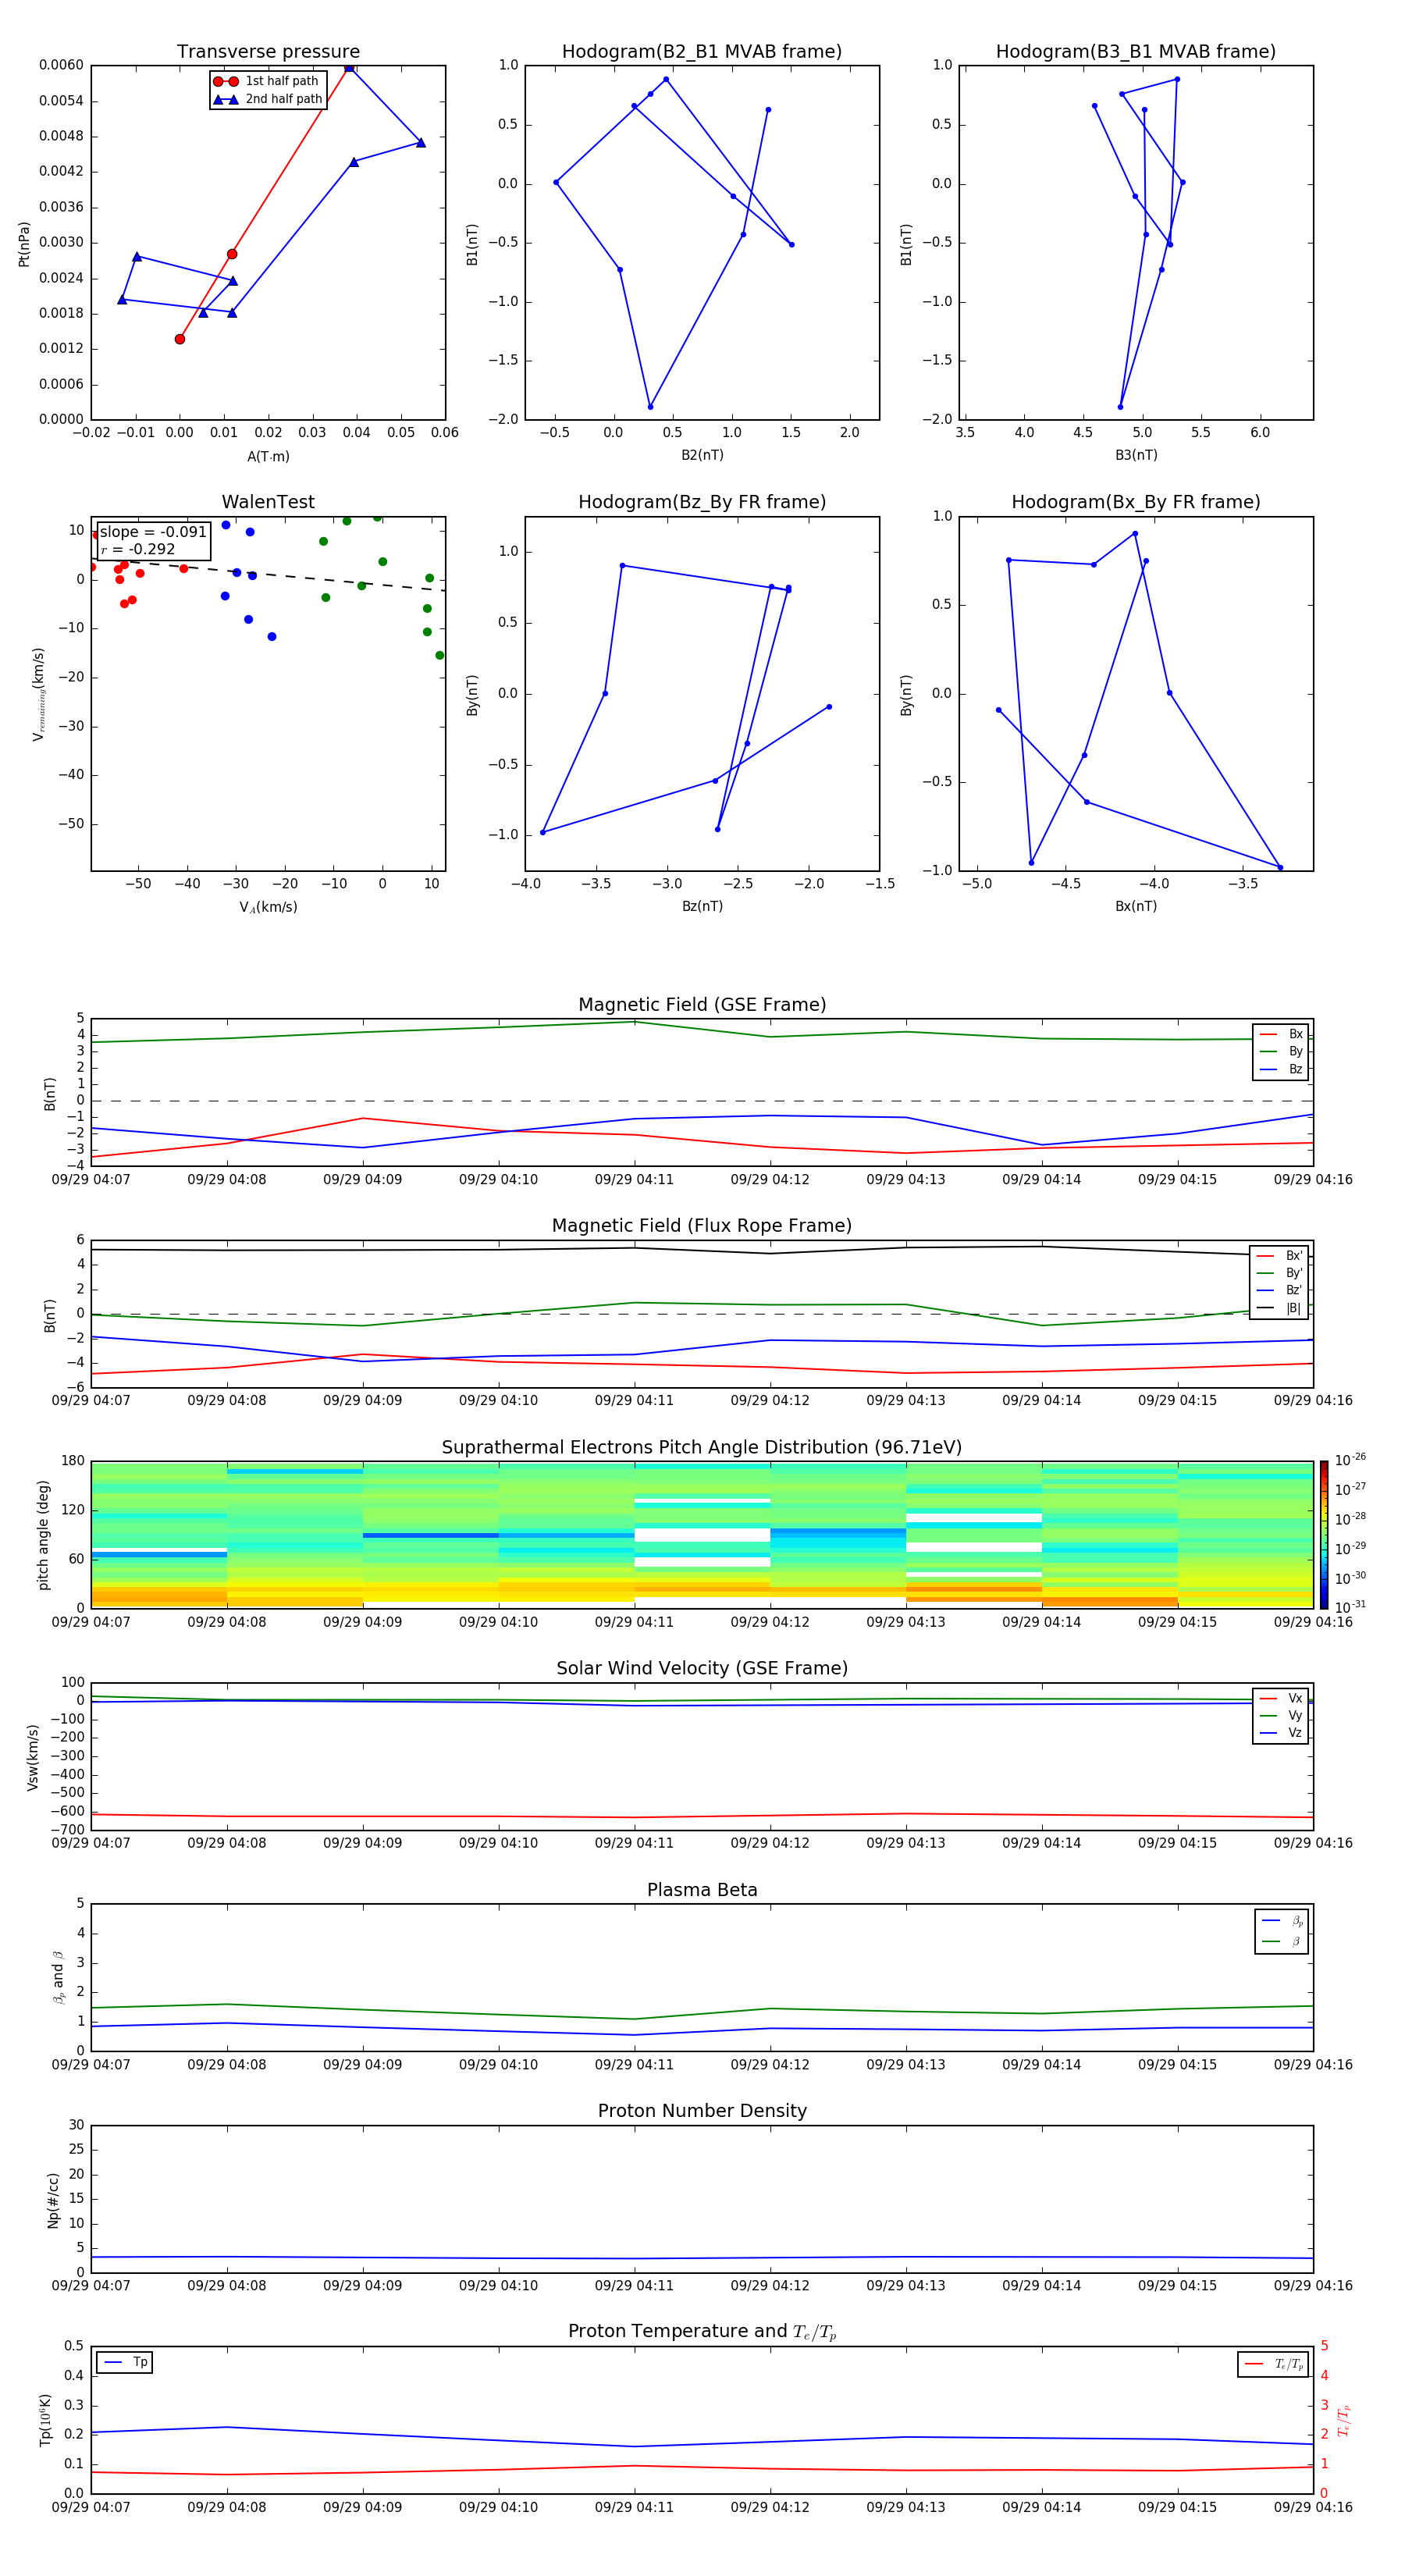Click the '|B|' legend entry
The height and width of the screenshot is (2576, 1405).
coord(1279,1308)
